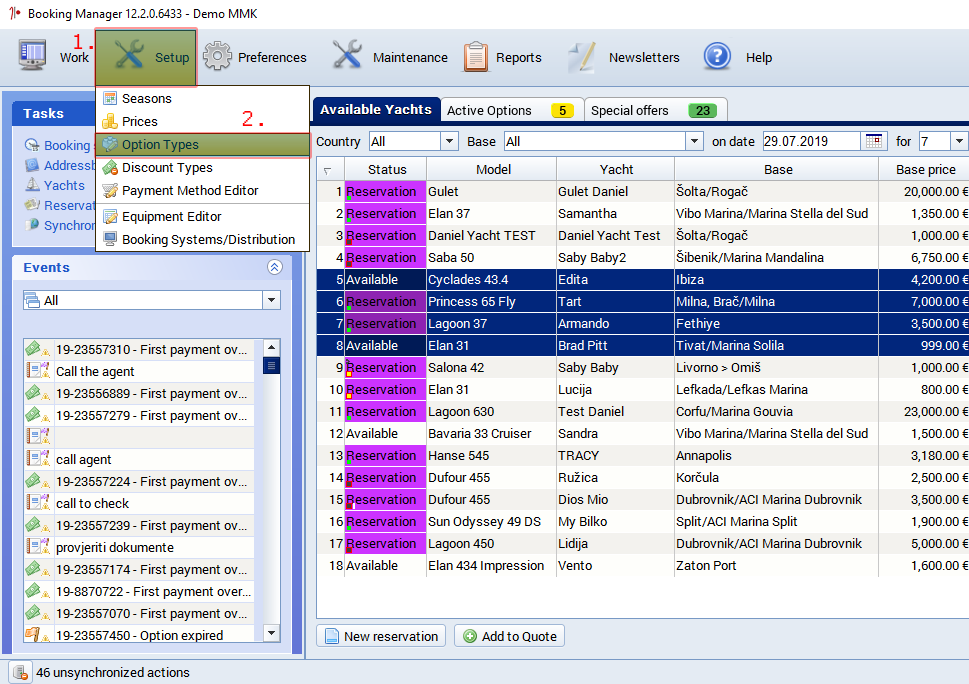
Task: Click the '19-8870722 - First payment' event
Action: click(x=154, y=591)
